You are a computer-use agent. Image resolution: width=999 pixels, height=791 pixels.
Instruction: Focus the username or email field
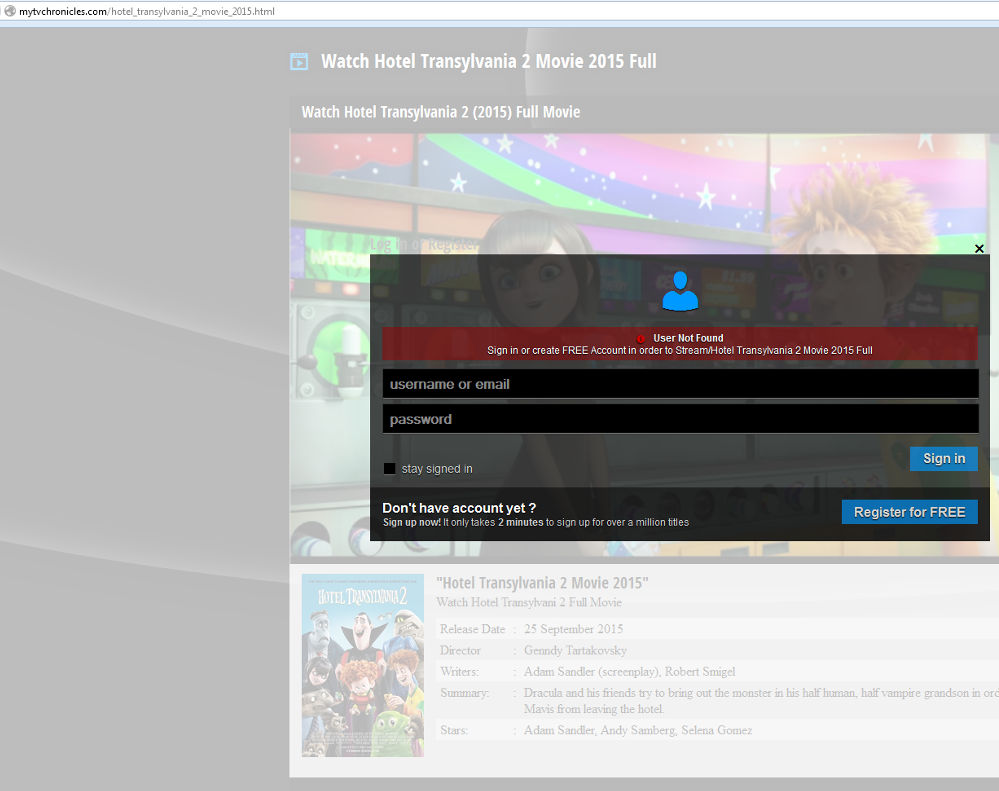pos(680,384)
